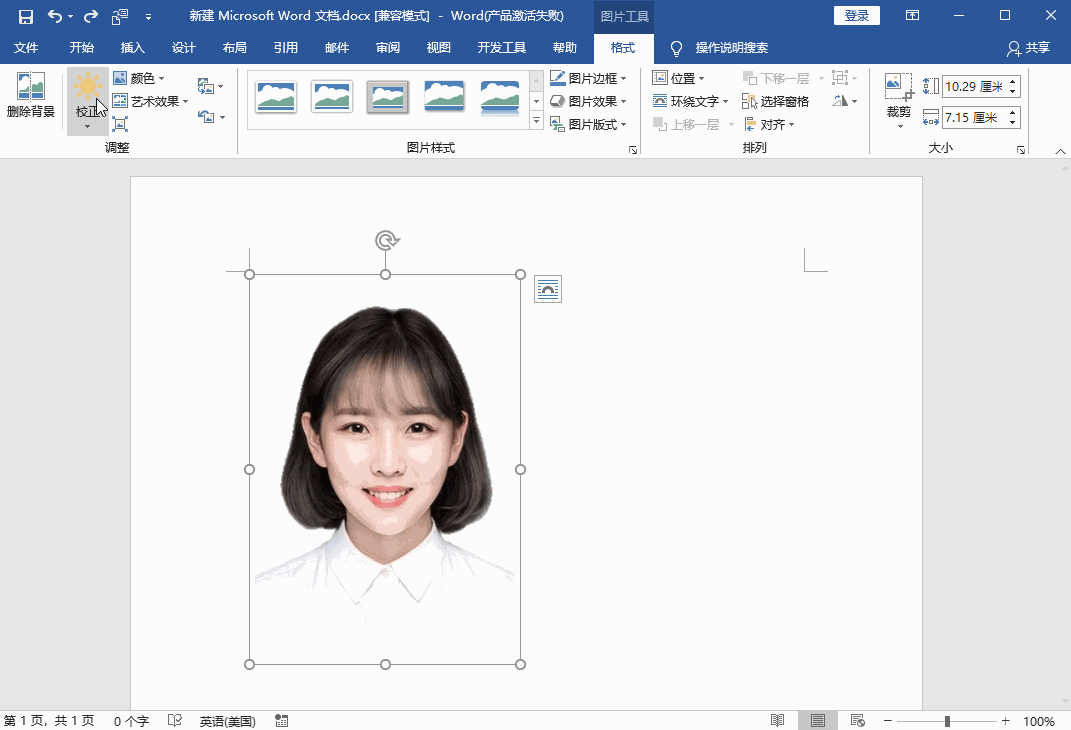Click the portrait photo in the document
The width and height of the screenshot is (1071, 730).
385,469
